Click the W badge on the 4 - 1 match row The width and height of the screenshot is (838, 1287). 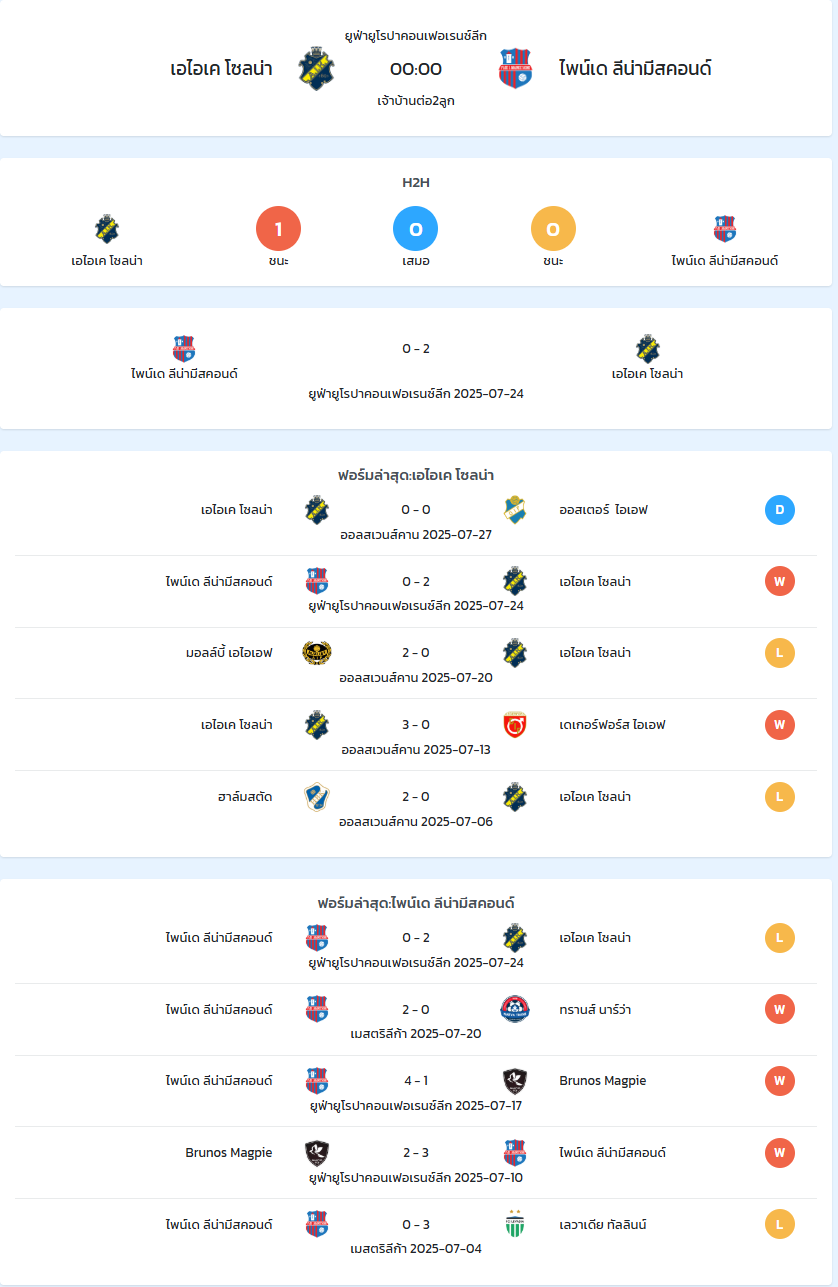click(780, 1081)
